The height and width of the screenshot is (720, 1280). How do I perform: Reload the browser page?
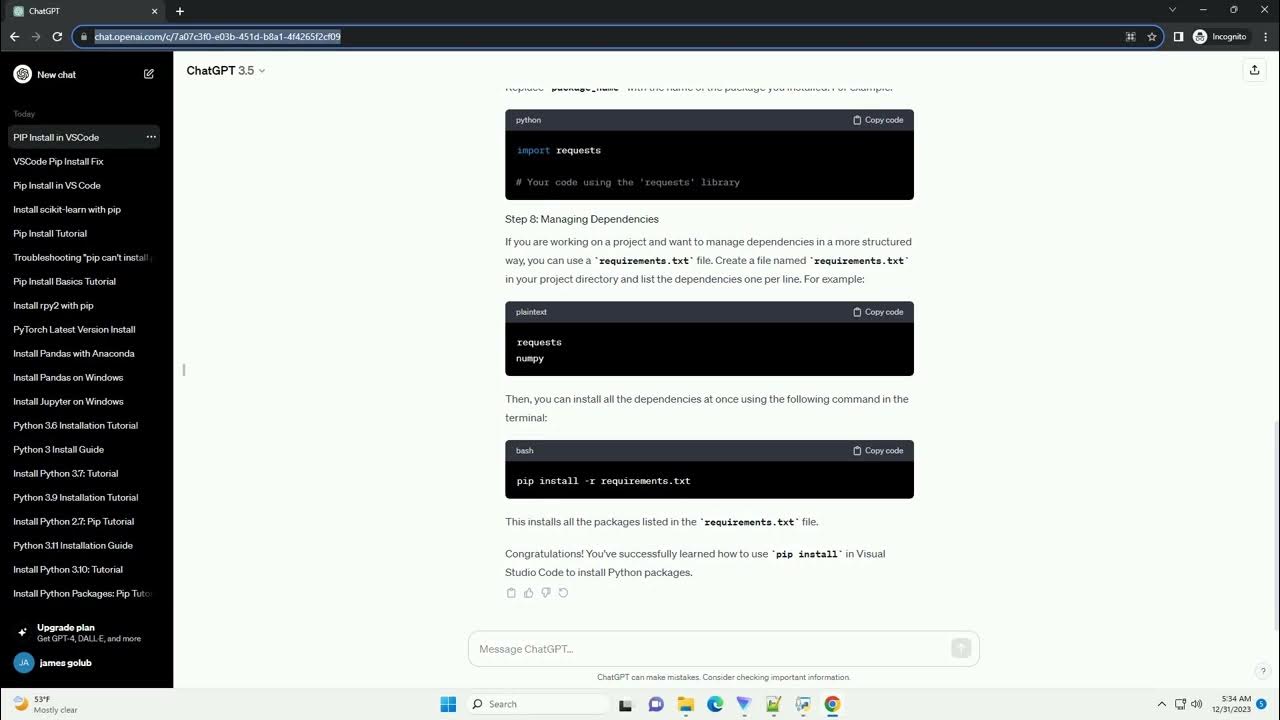[x=57, y=37]
